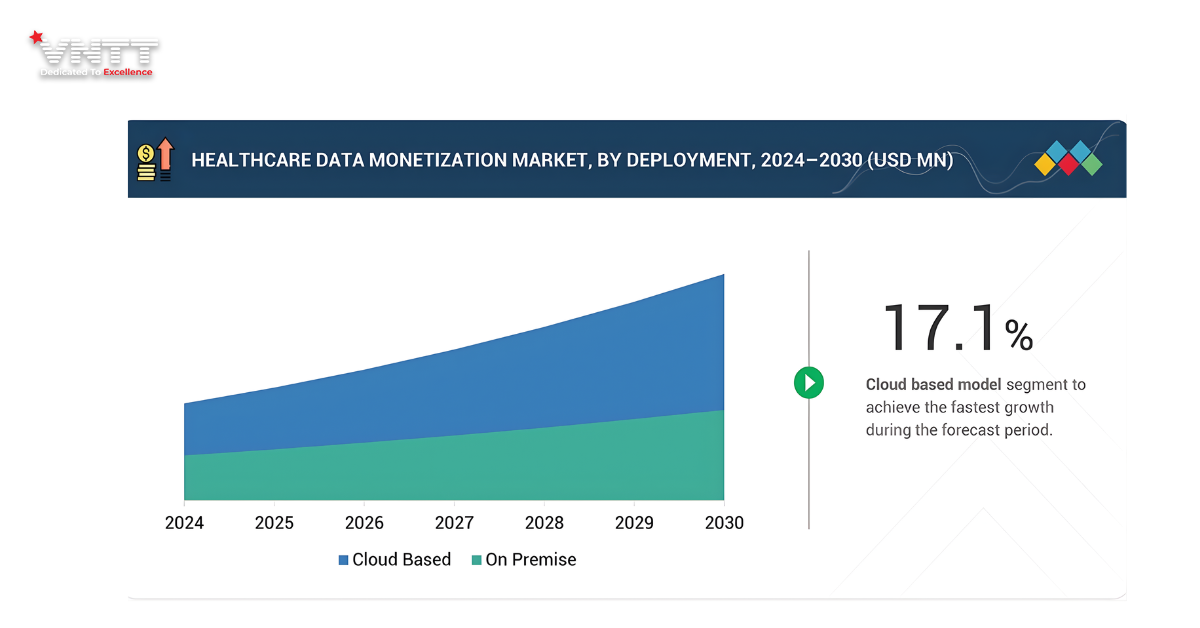
Task: Click the 2027 axis label
Action: (x=454, y=523)
